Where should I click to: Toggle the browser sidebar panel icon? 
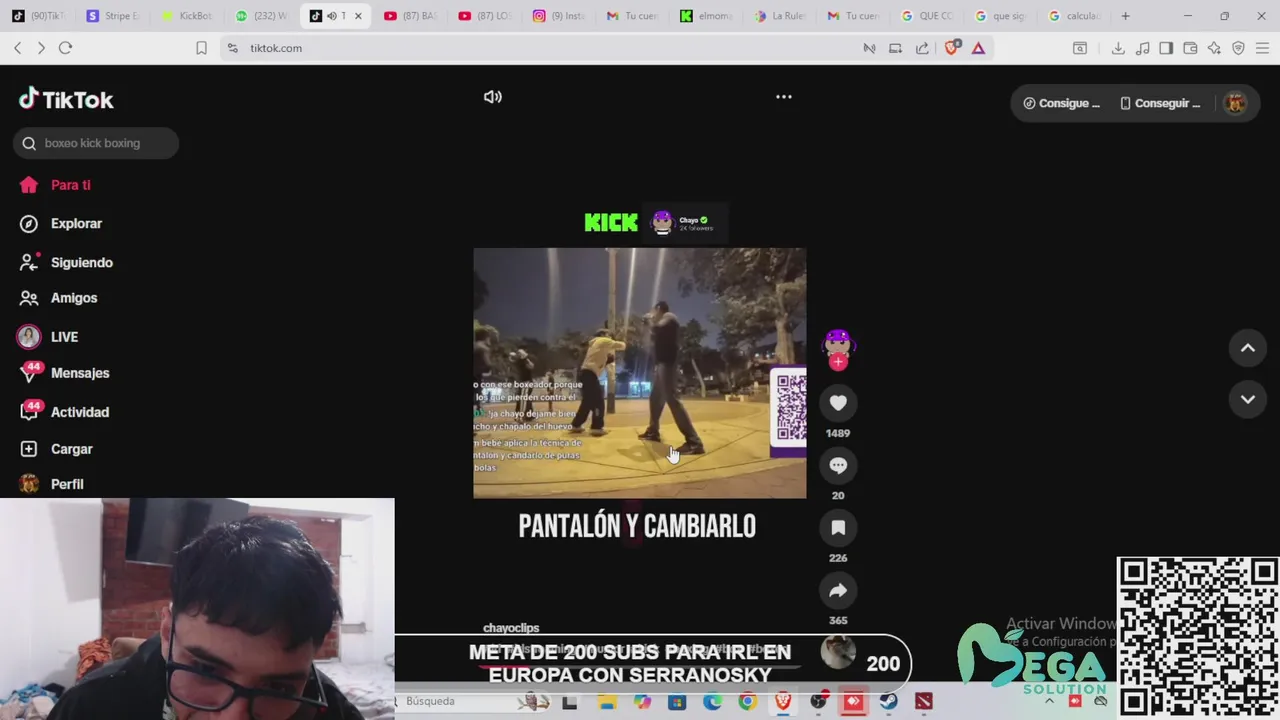[x=1166, y=48]
